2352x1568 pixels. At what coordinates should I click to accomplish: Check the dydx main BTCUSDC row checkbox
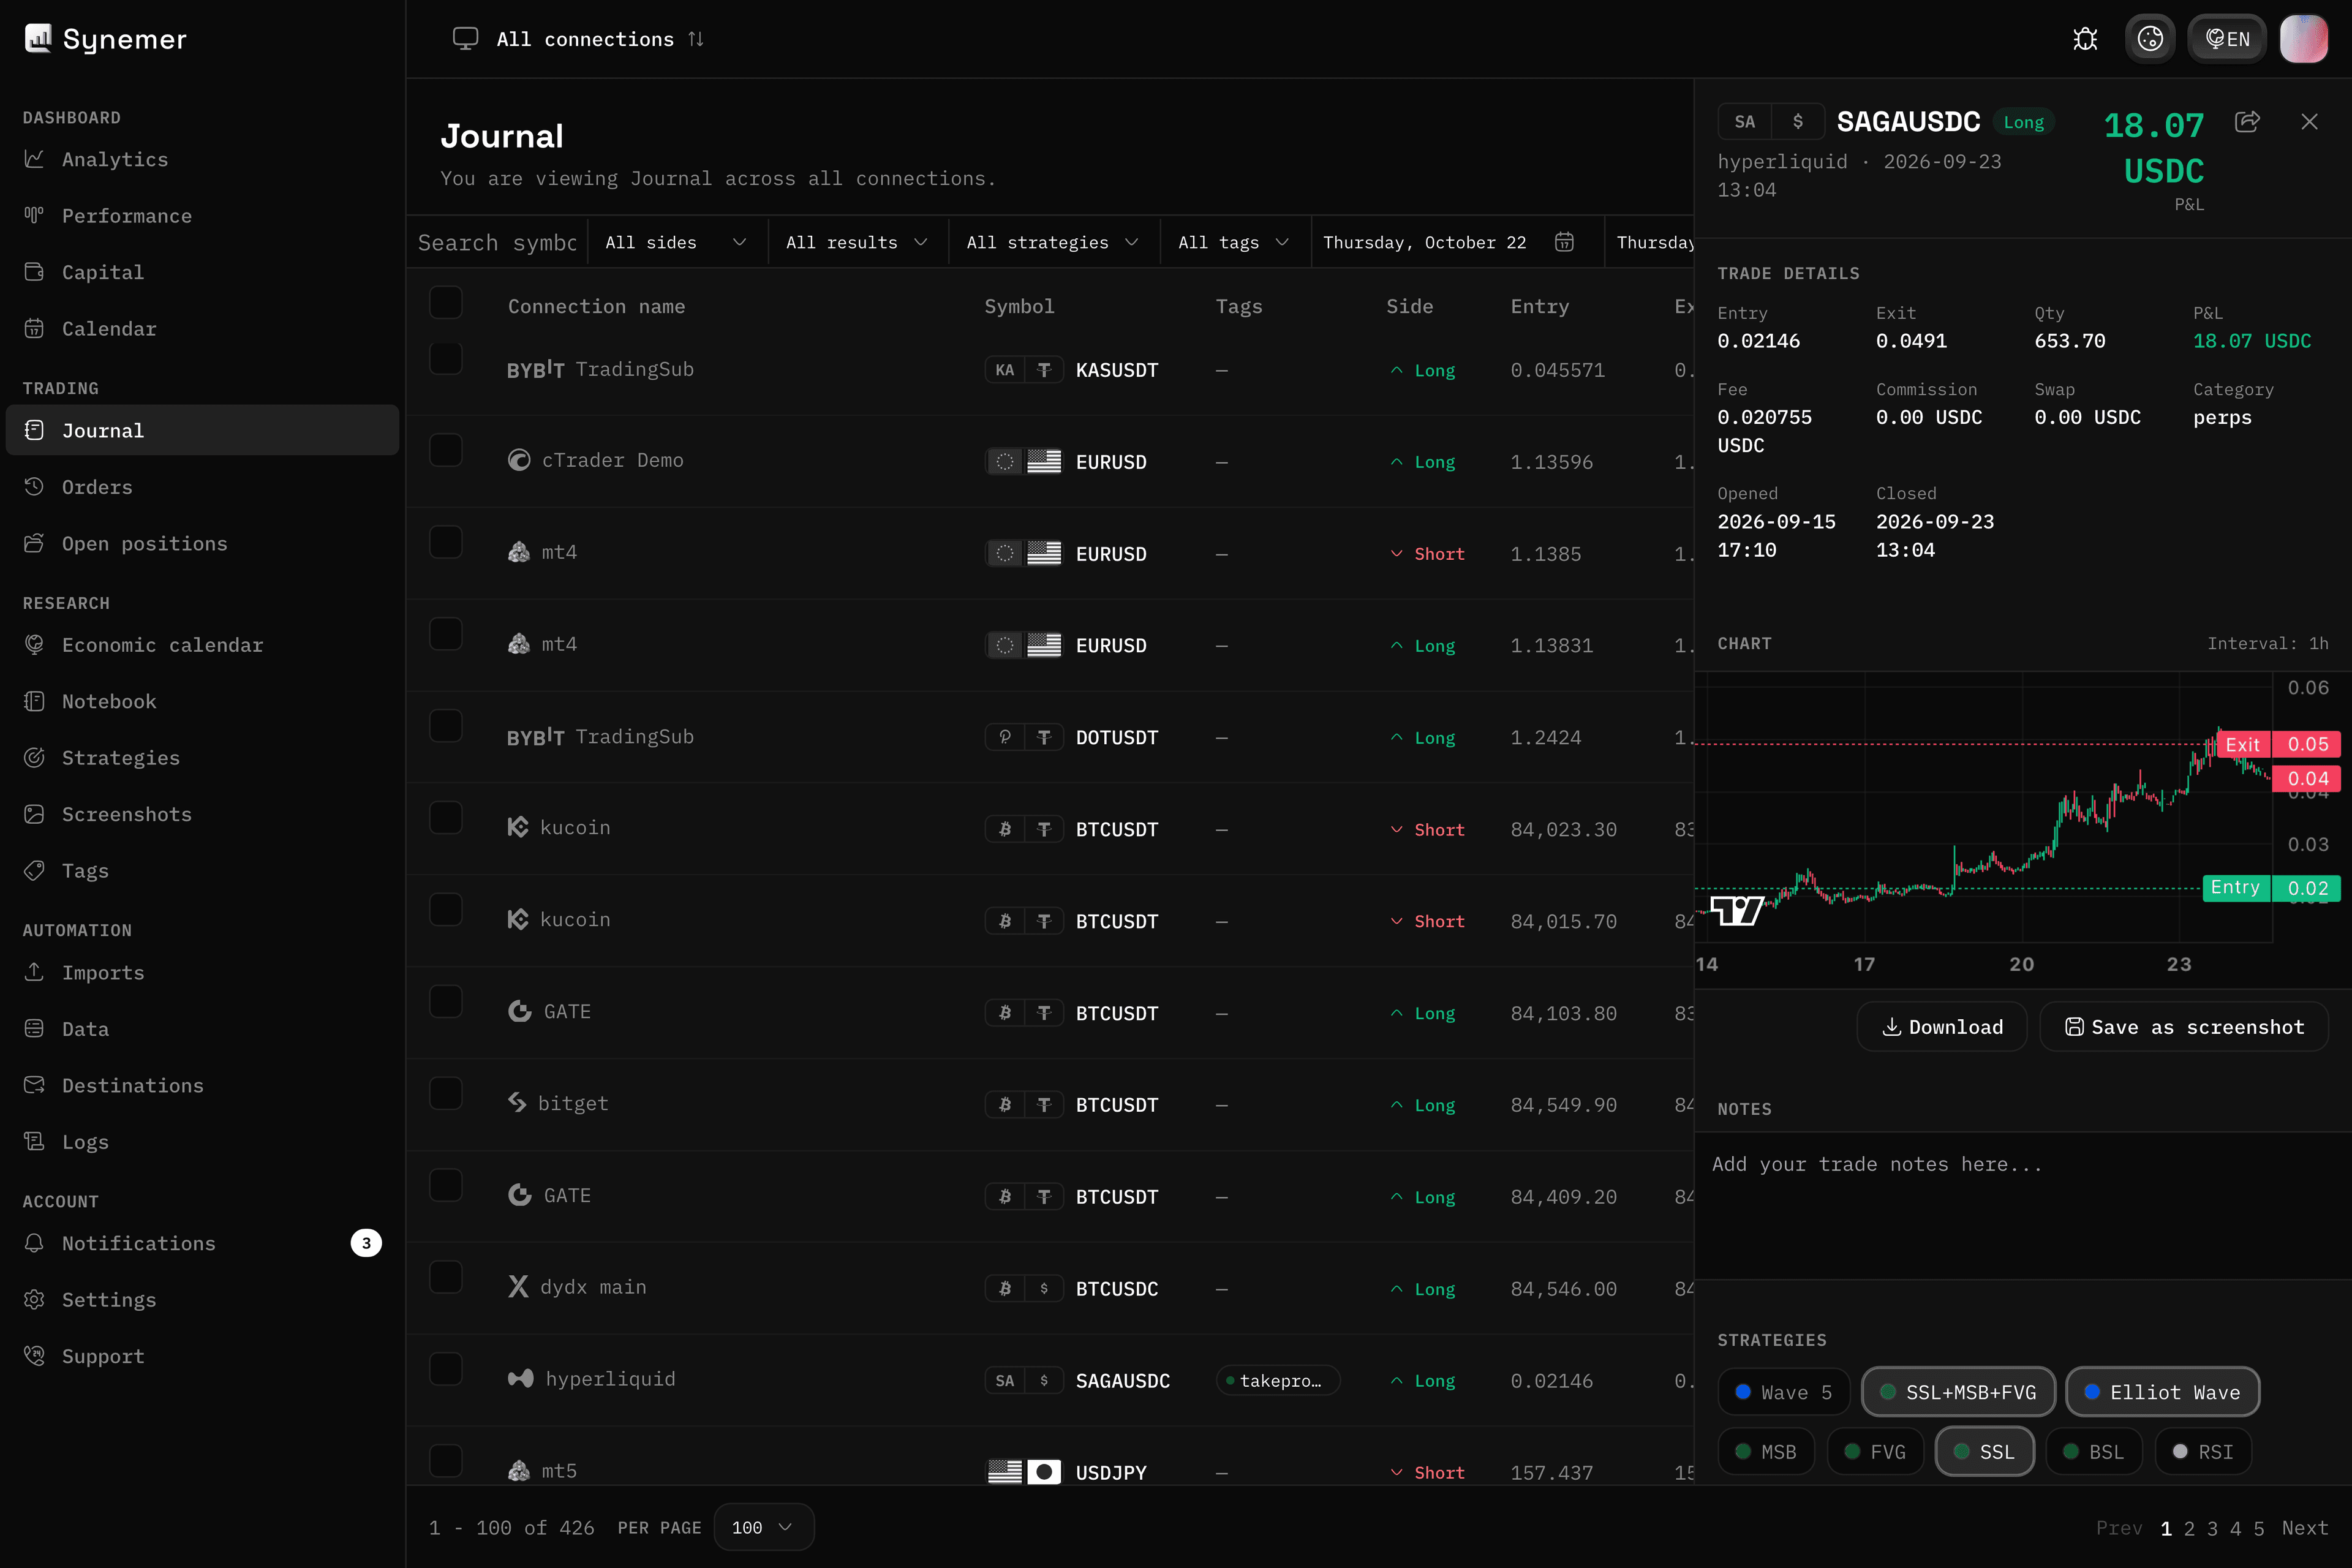(445, 1277)
